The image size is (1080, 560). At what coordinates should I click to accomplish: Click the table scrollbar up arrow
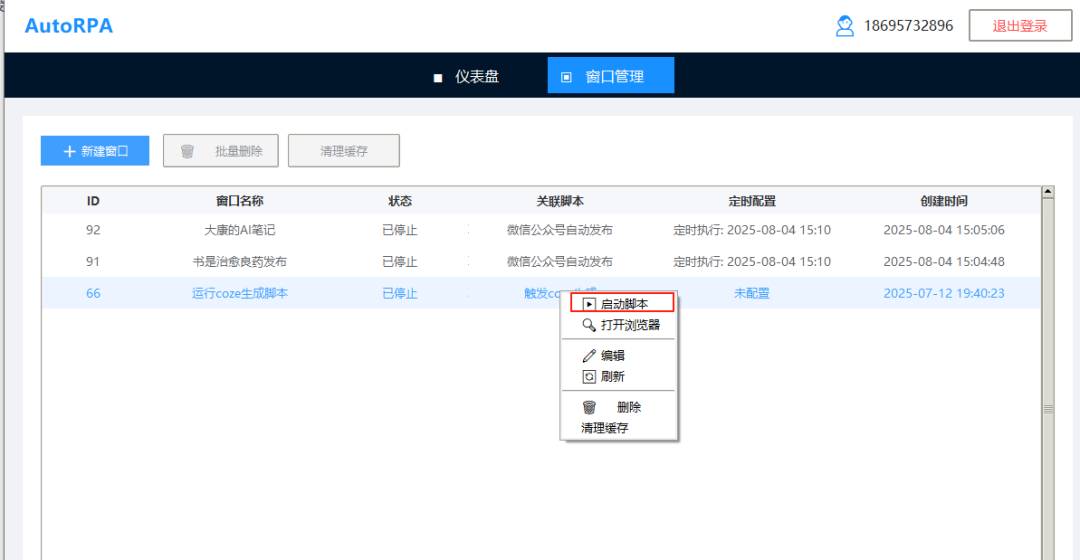pyautogui.click(x=1048, y=192)
